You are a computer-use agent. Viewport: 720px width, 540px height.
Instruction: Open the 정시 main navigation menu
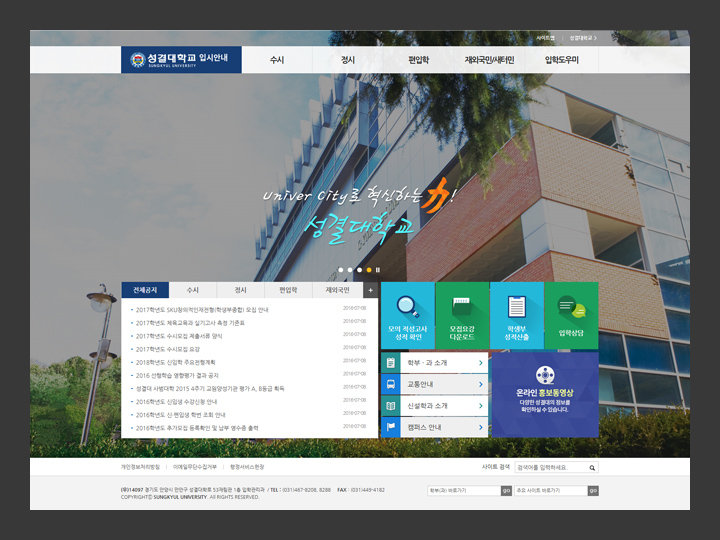(348, 60)
